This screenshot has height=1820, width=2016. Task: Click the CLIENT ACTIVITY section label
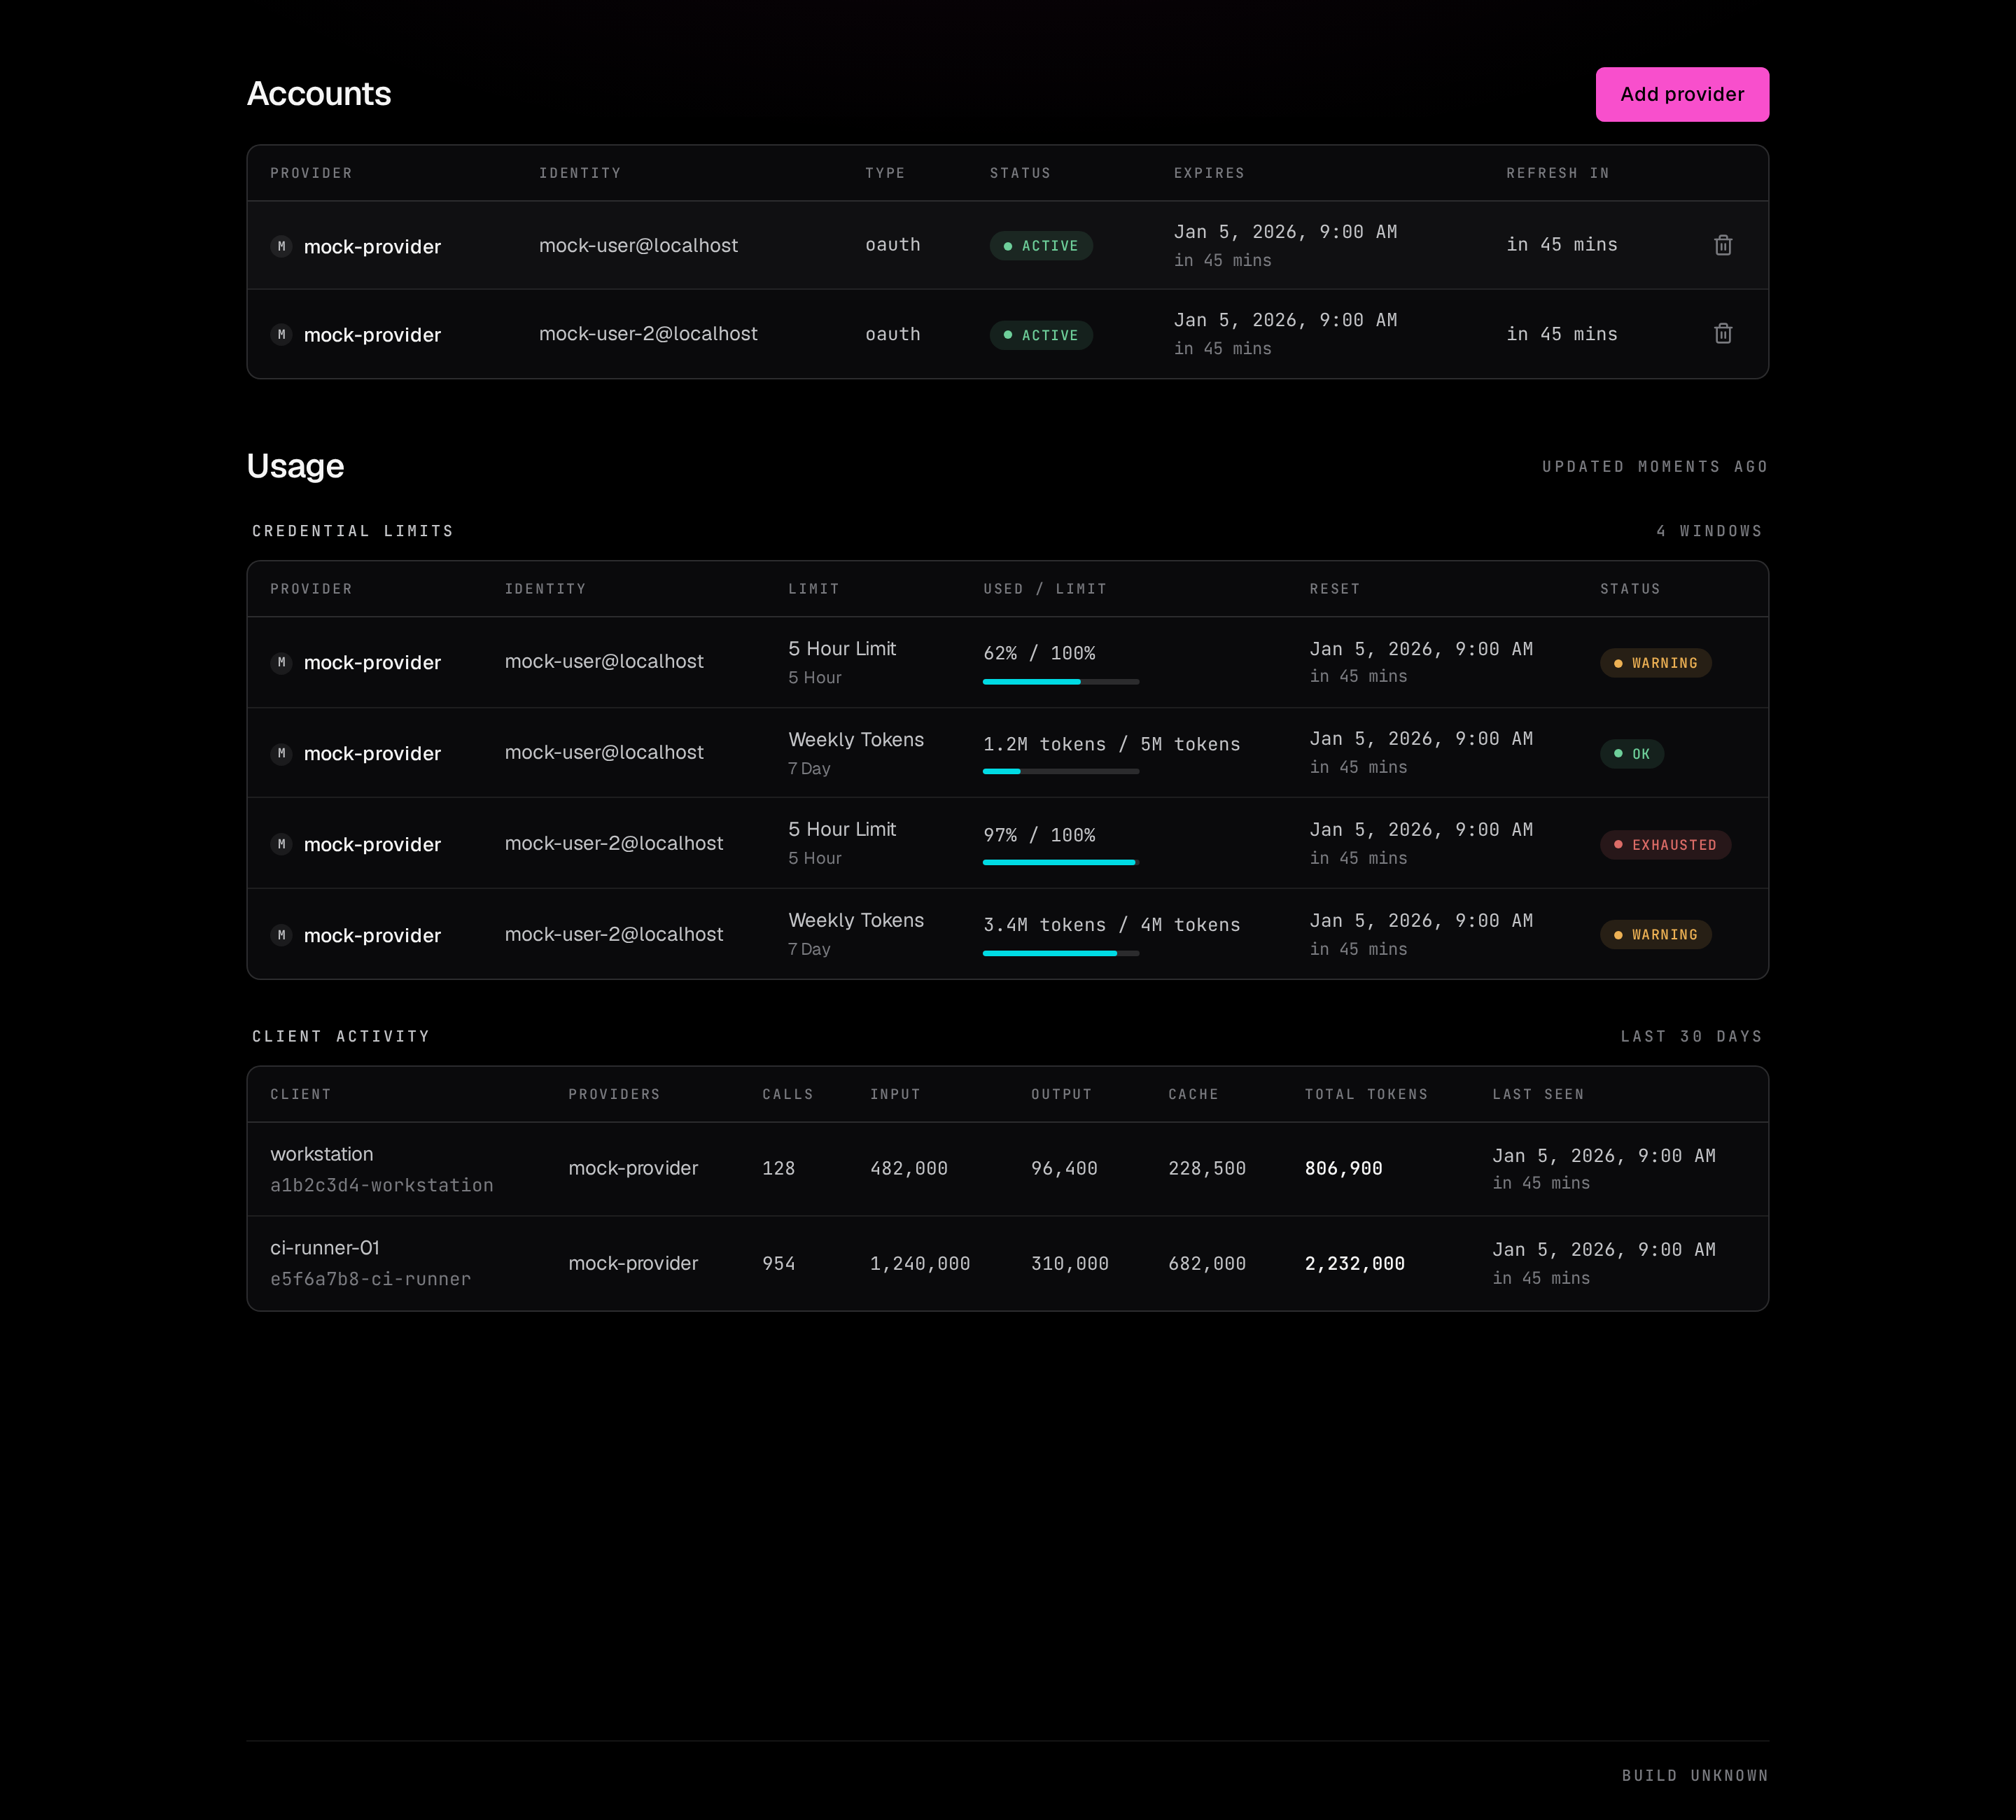click(x=341, y=1037)
